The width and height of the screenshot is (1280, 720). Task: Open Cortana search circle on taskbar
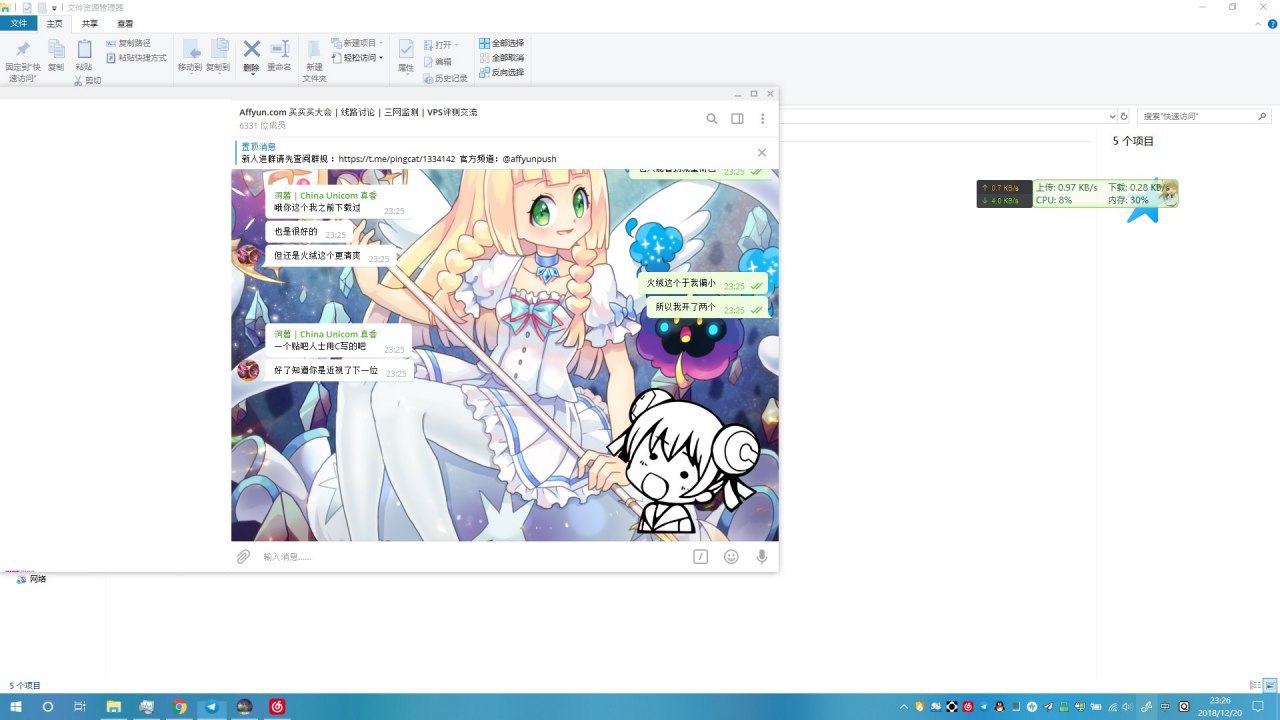point(48,707)
